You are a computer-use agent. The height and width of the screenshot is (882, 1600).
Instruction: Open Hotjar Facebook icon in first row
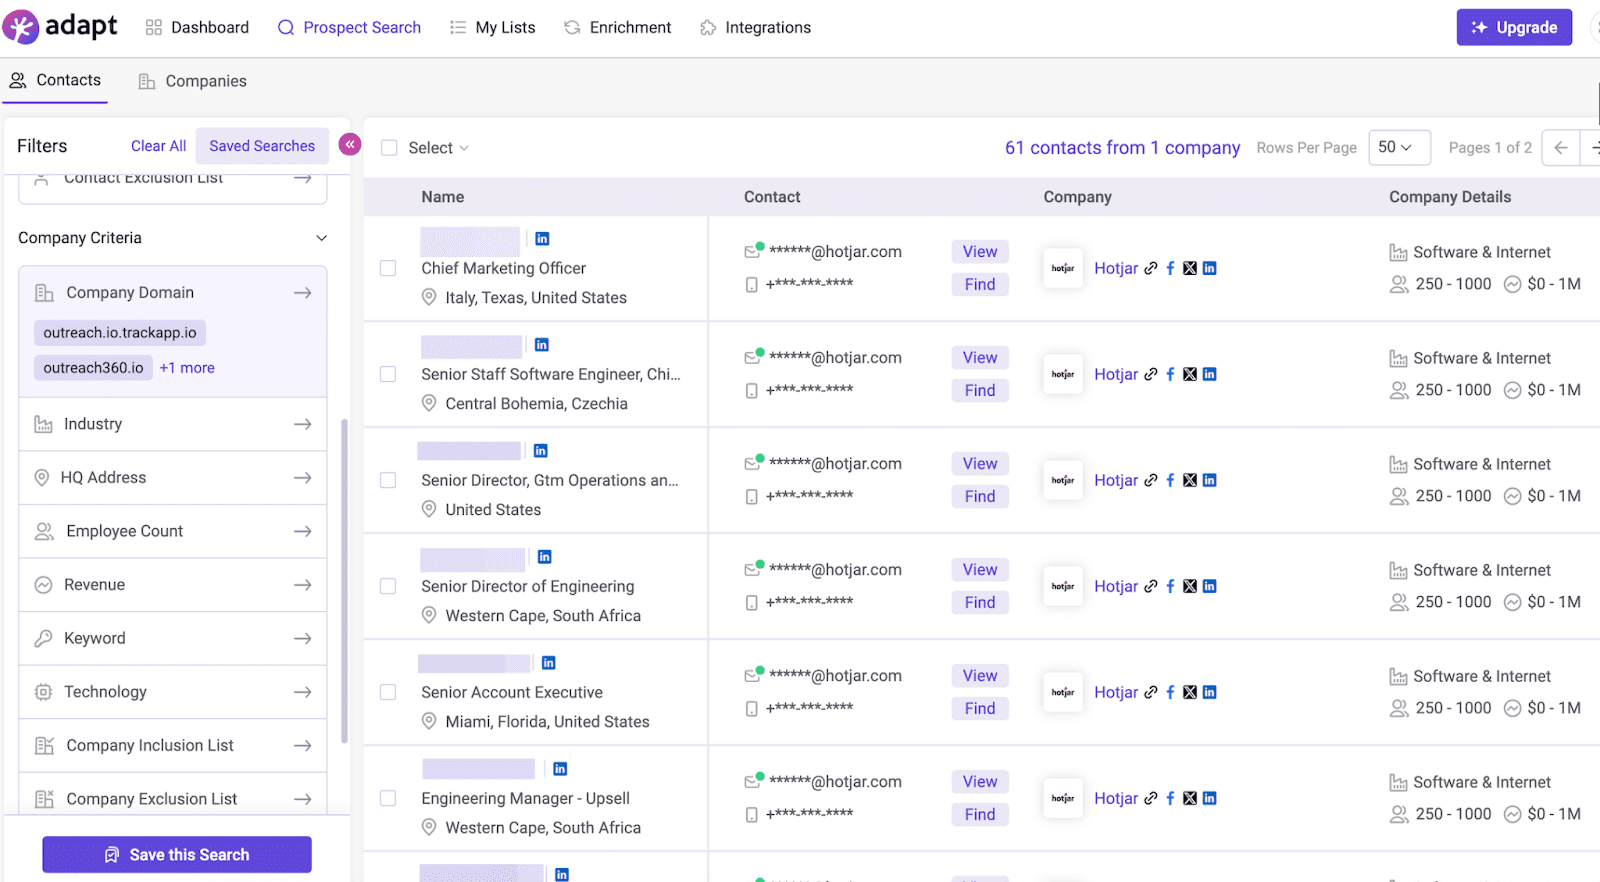pyautogui.click(x=1170, y=269)
